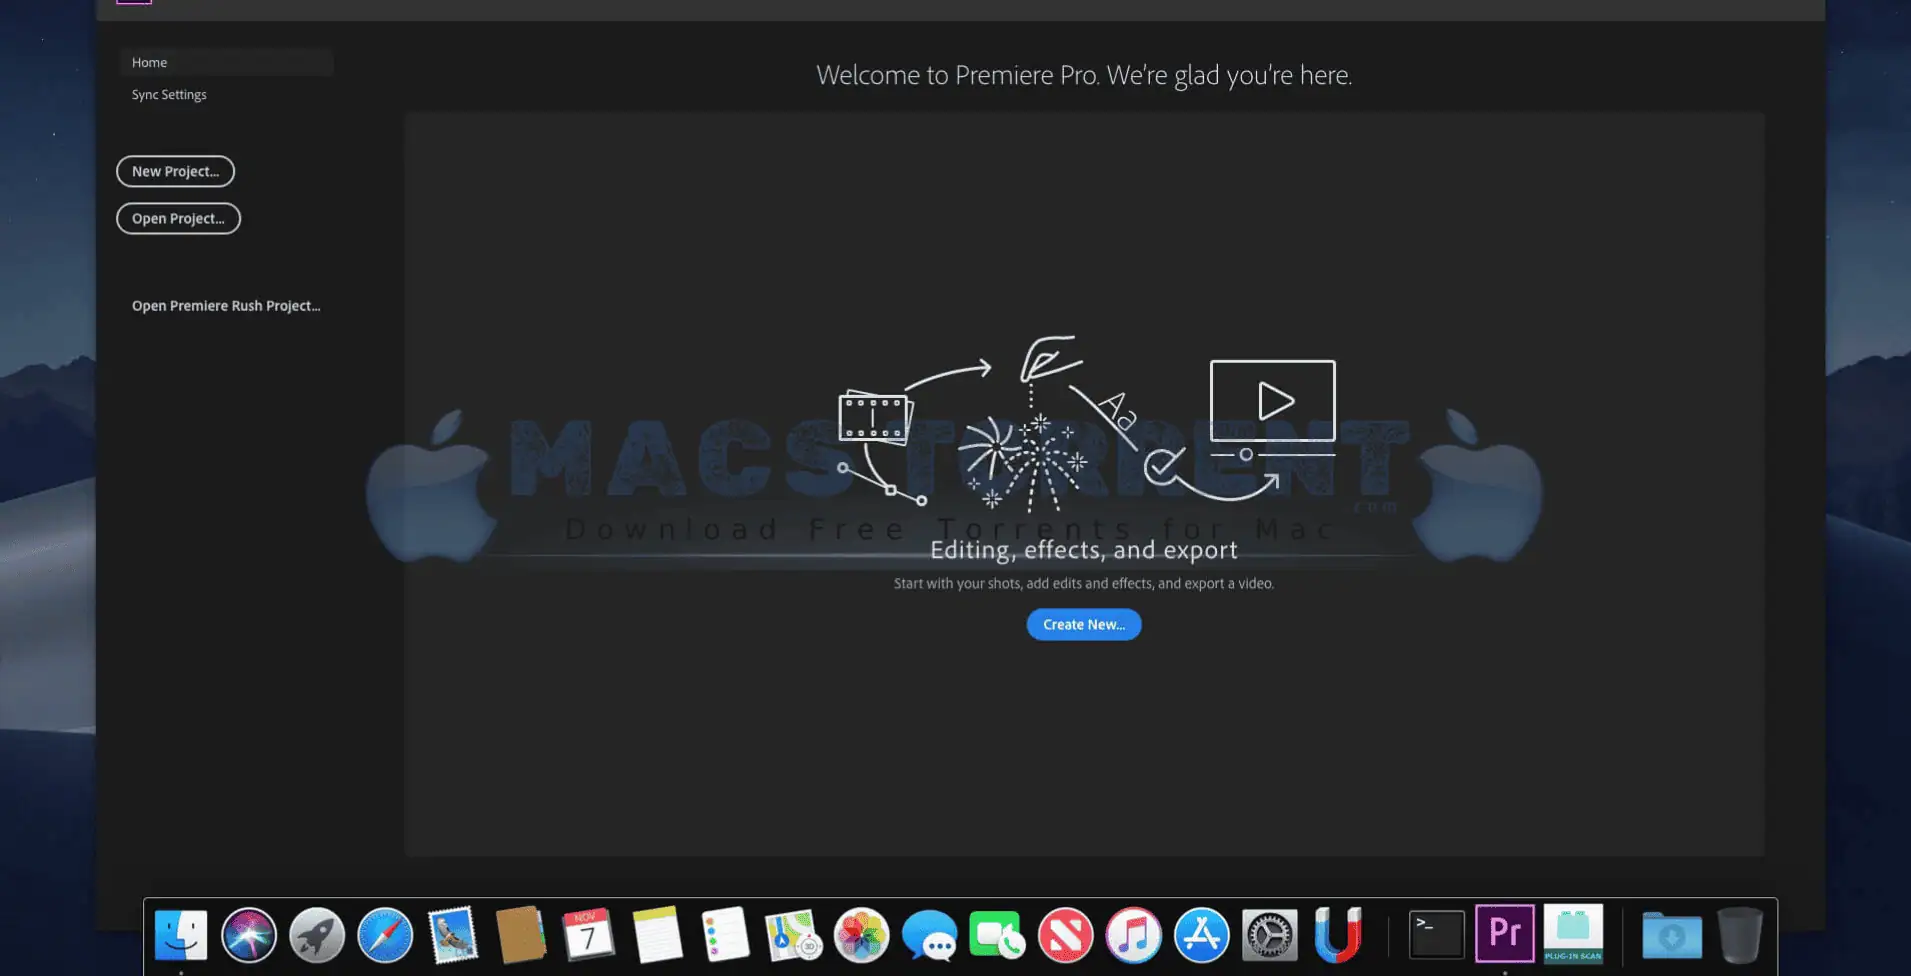This screenshot has width=1911, height=976.
Task: Open Downloads folder in dock
Action: [1671, 936]
